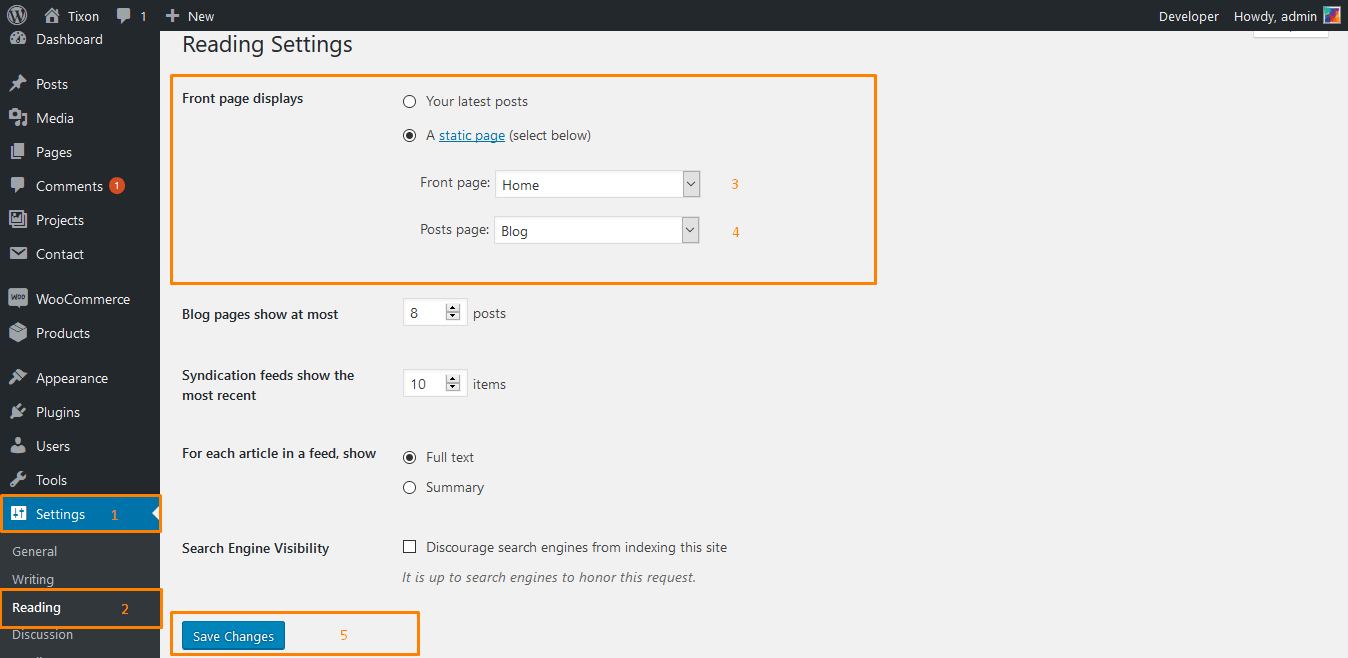Click the Reading Settings heading text
This screenshot has width=1348, height=658.
(267, 45)
